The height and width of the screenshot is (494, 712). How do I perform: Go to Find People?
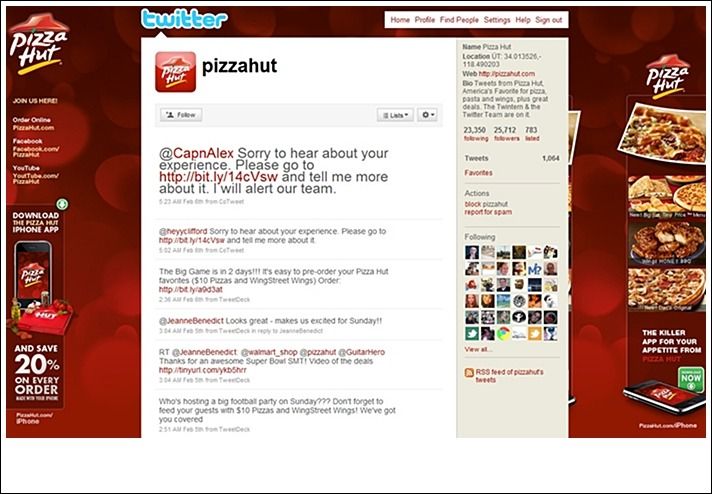tap(459, 20)
